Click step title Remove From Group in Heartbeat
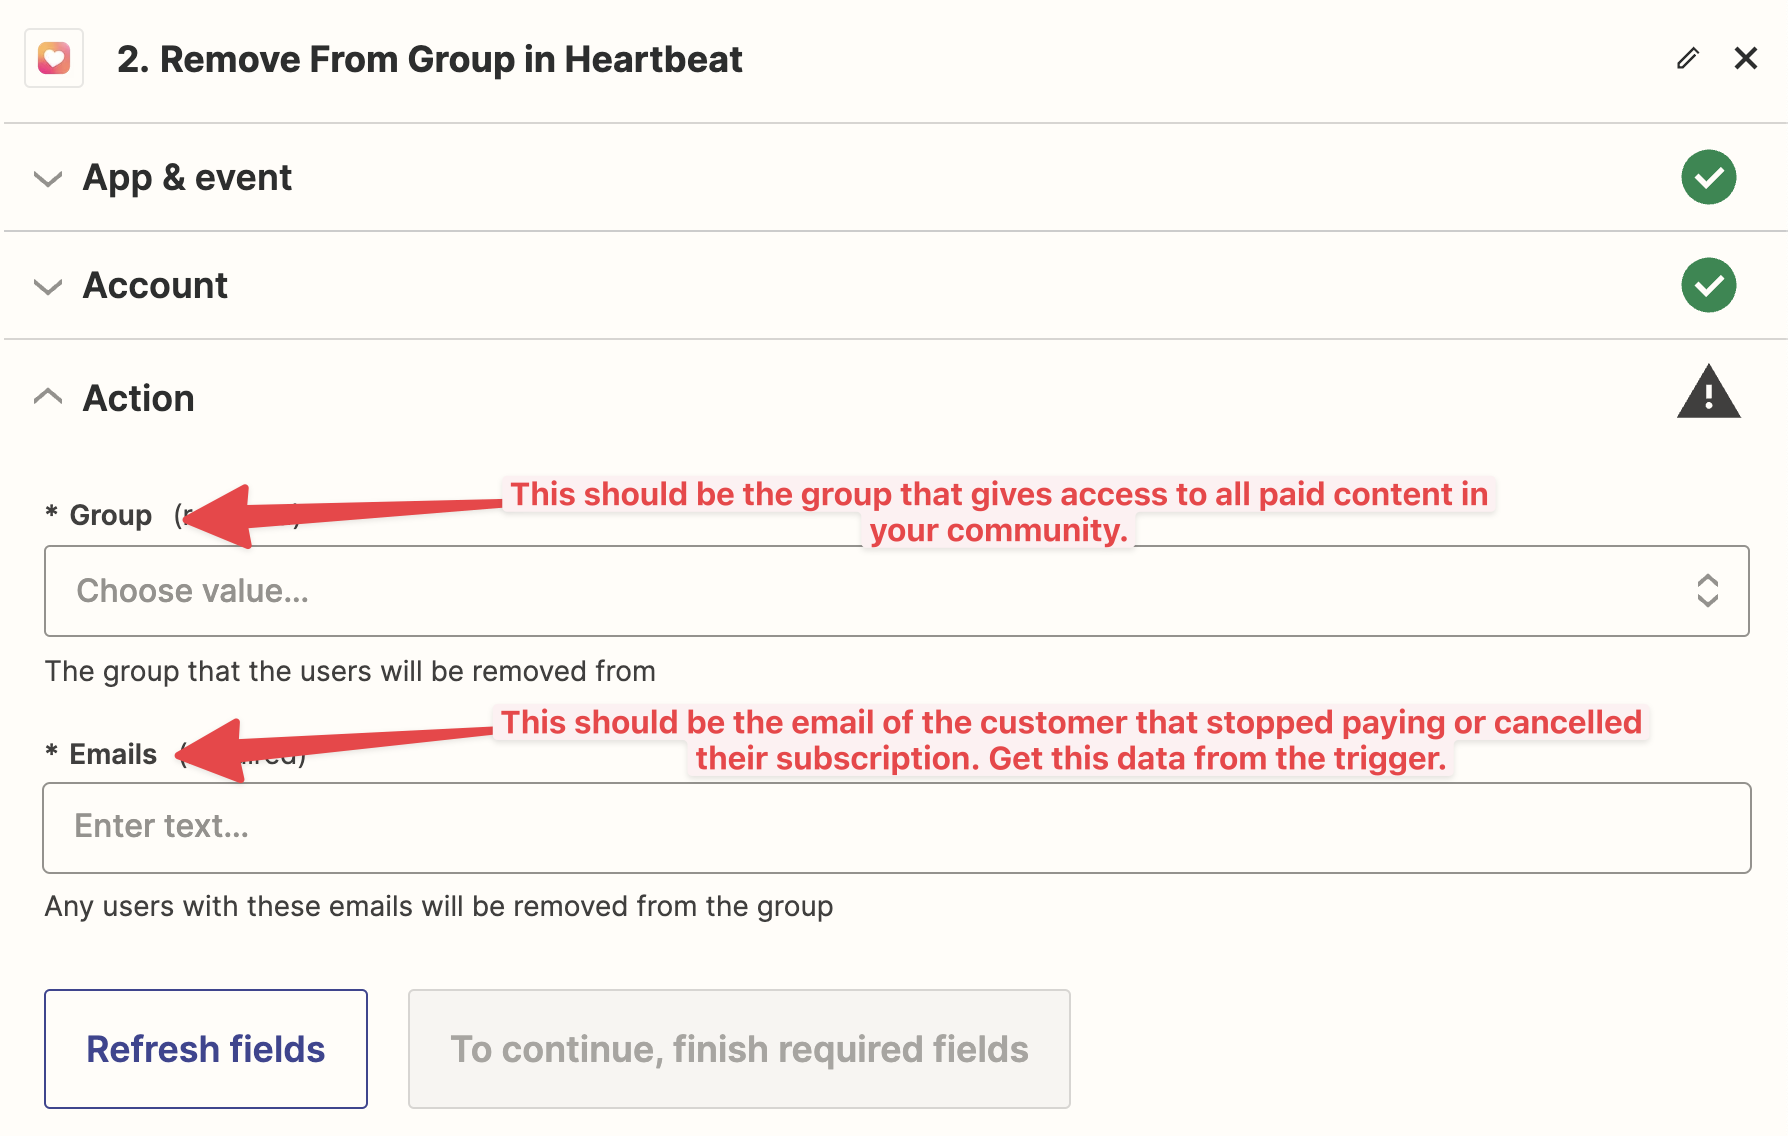The height and width of the screenshot is (1136, 1788). click(x=429, y=59)
